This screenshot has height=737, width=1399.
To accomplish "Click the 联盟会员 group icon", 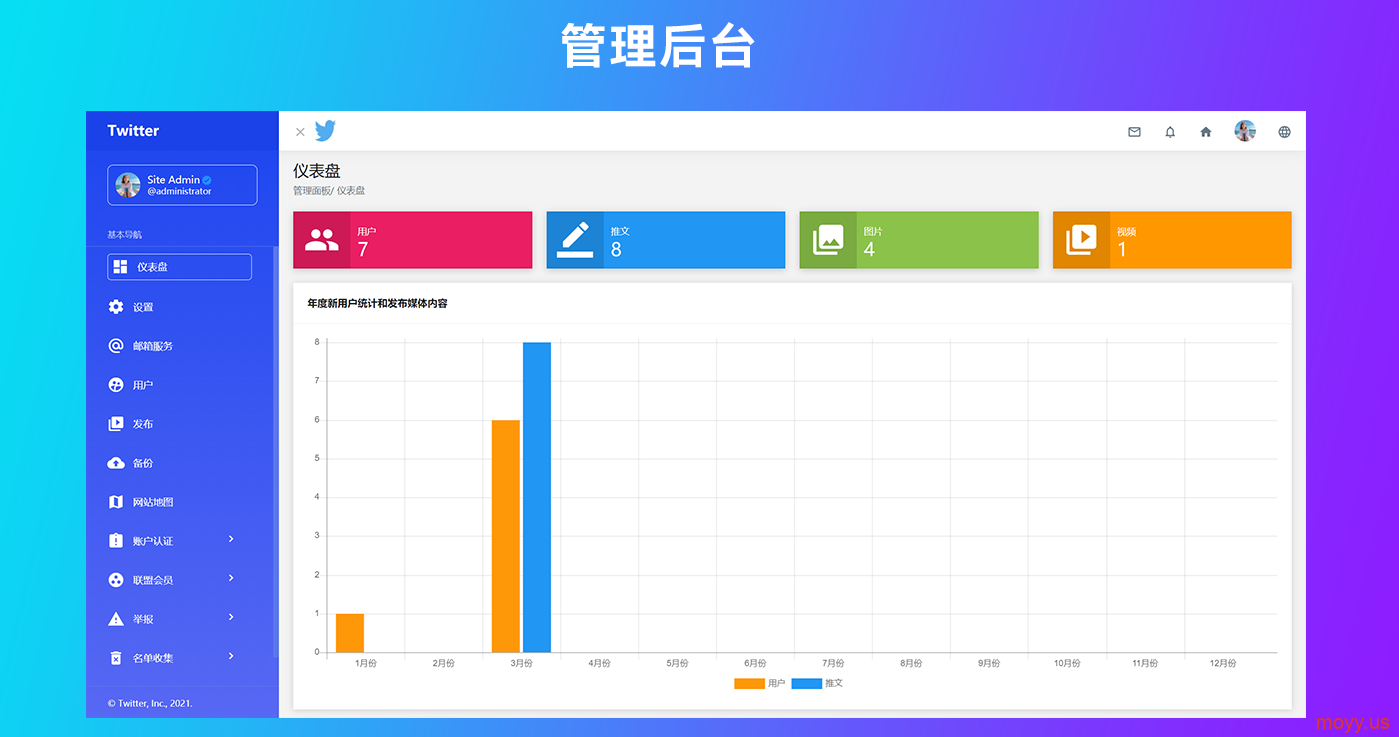I will coord(116,580).
